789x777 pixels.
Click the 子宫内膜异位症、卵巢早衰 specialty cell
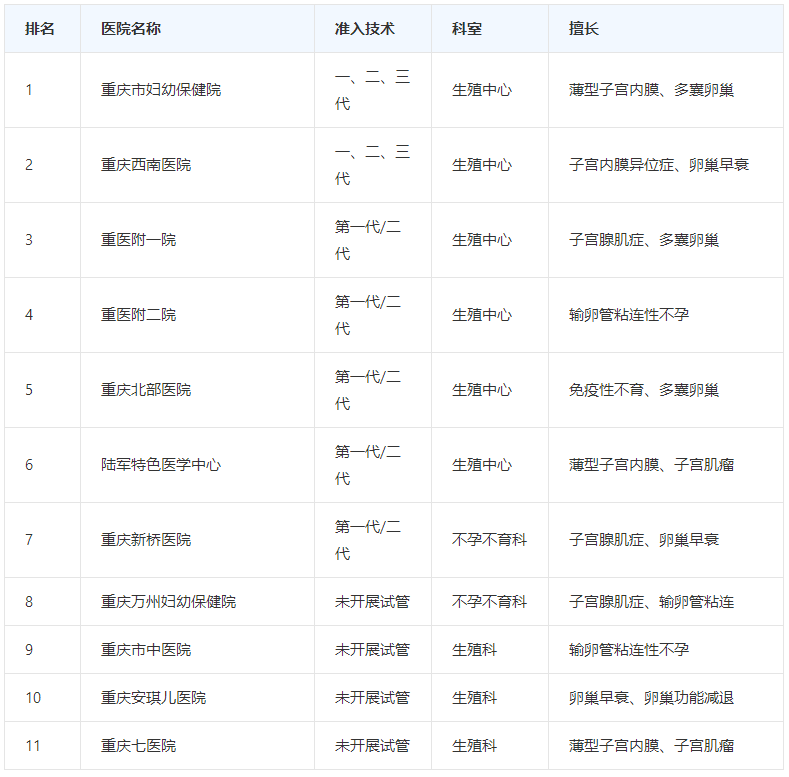coord(658,165)
